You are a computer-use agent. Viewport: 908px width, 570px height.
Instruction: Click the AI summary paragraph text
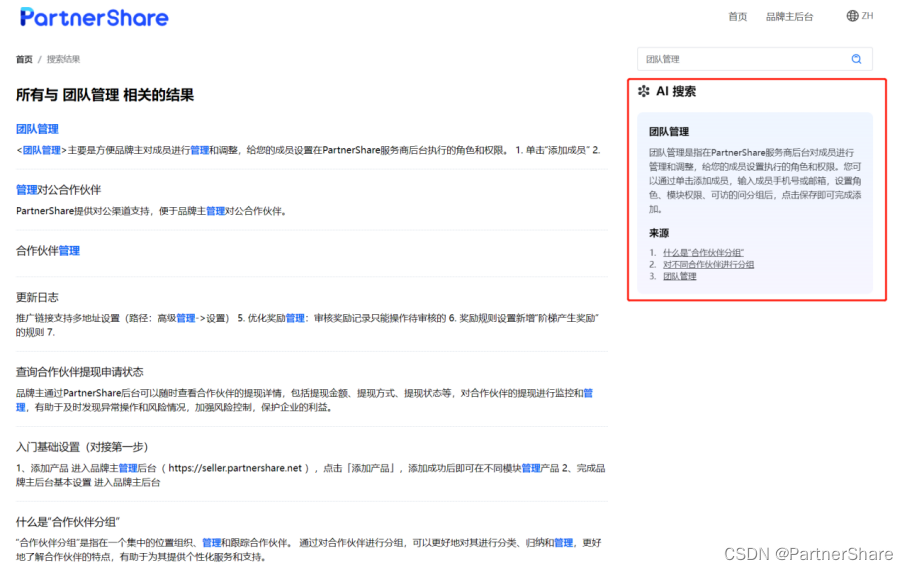click(x=755, y=181)
